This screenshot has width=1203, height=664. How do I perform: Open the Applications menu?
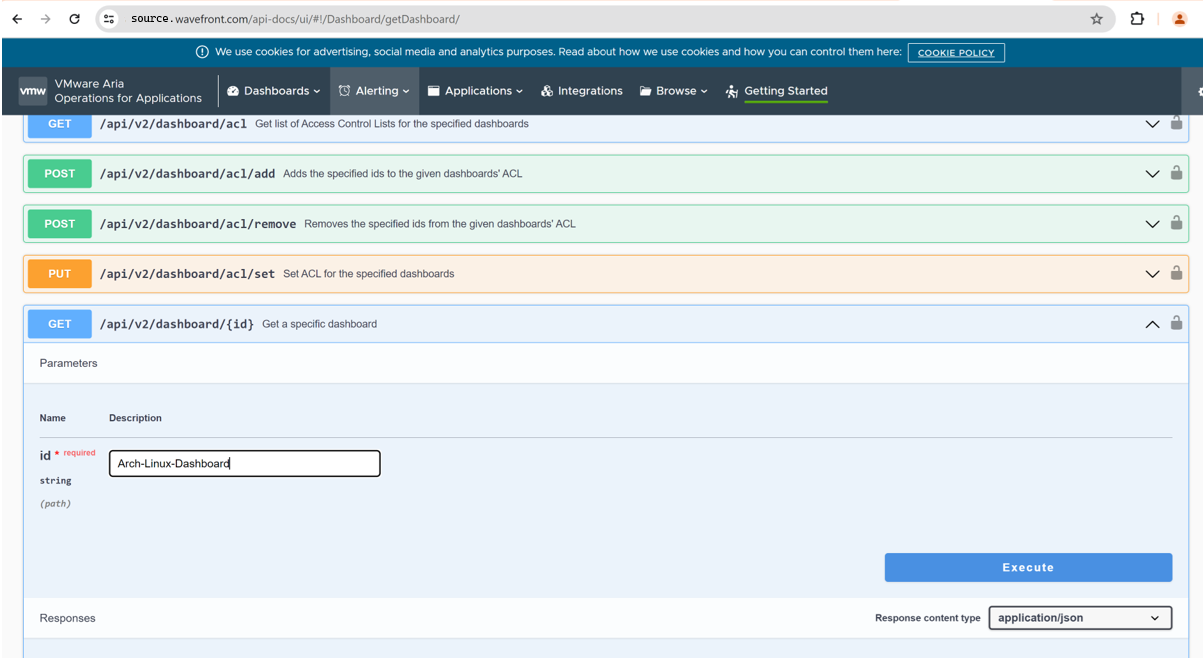coord(476,91)
